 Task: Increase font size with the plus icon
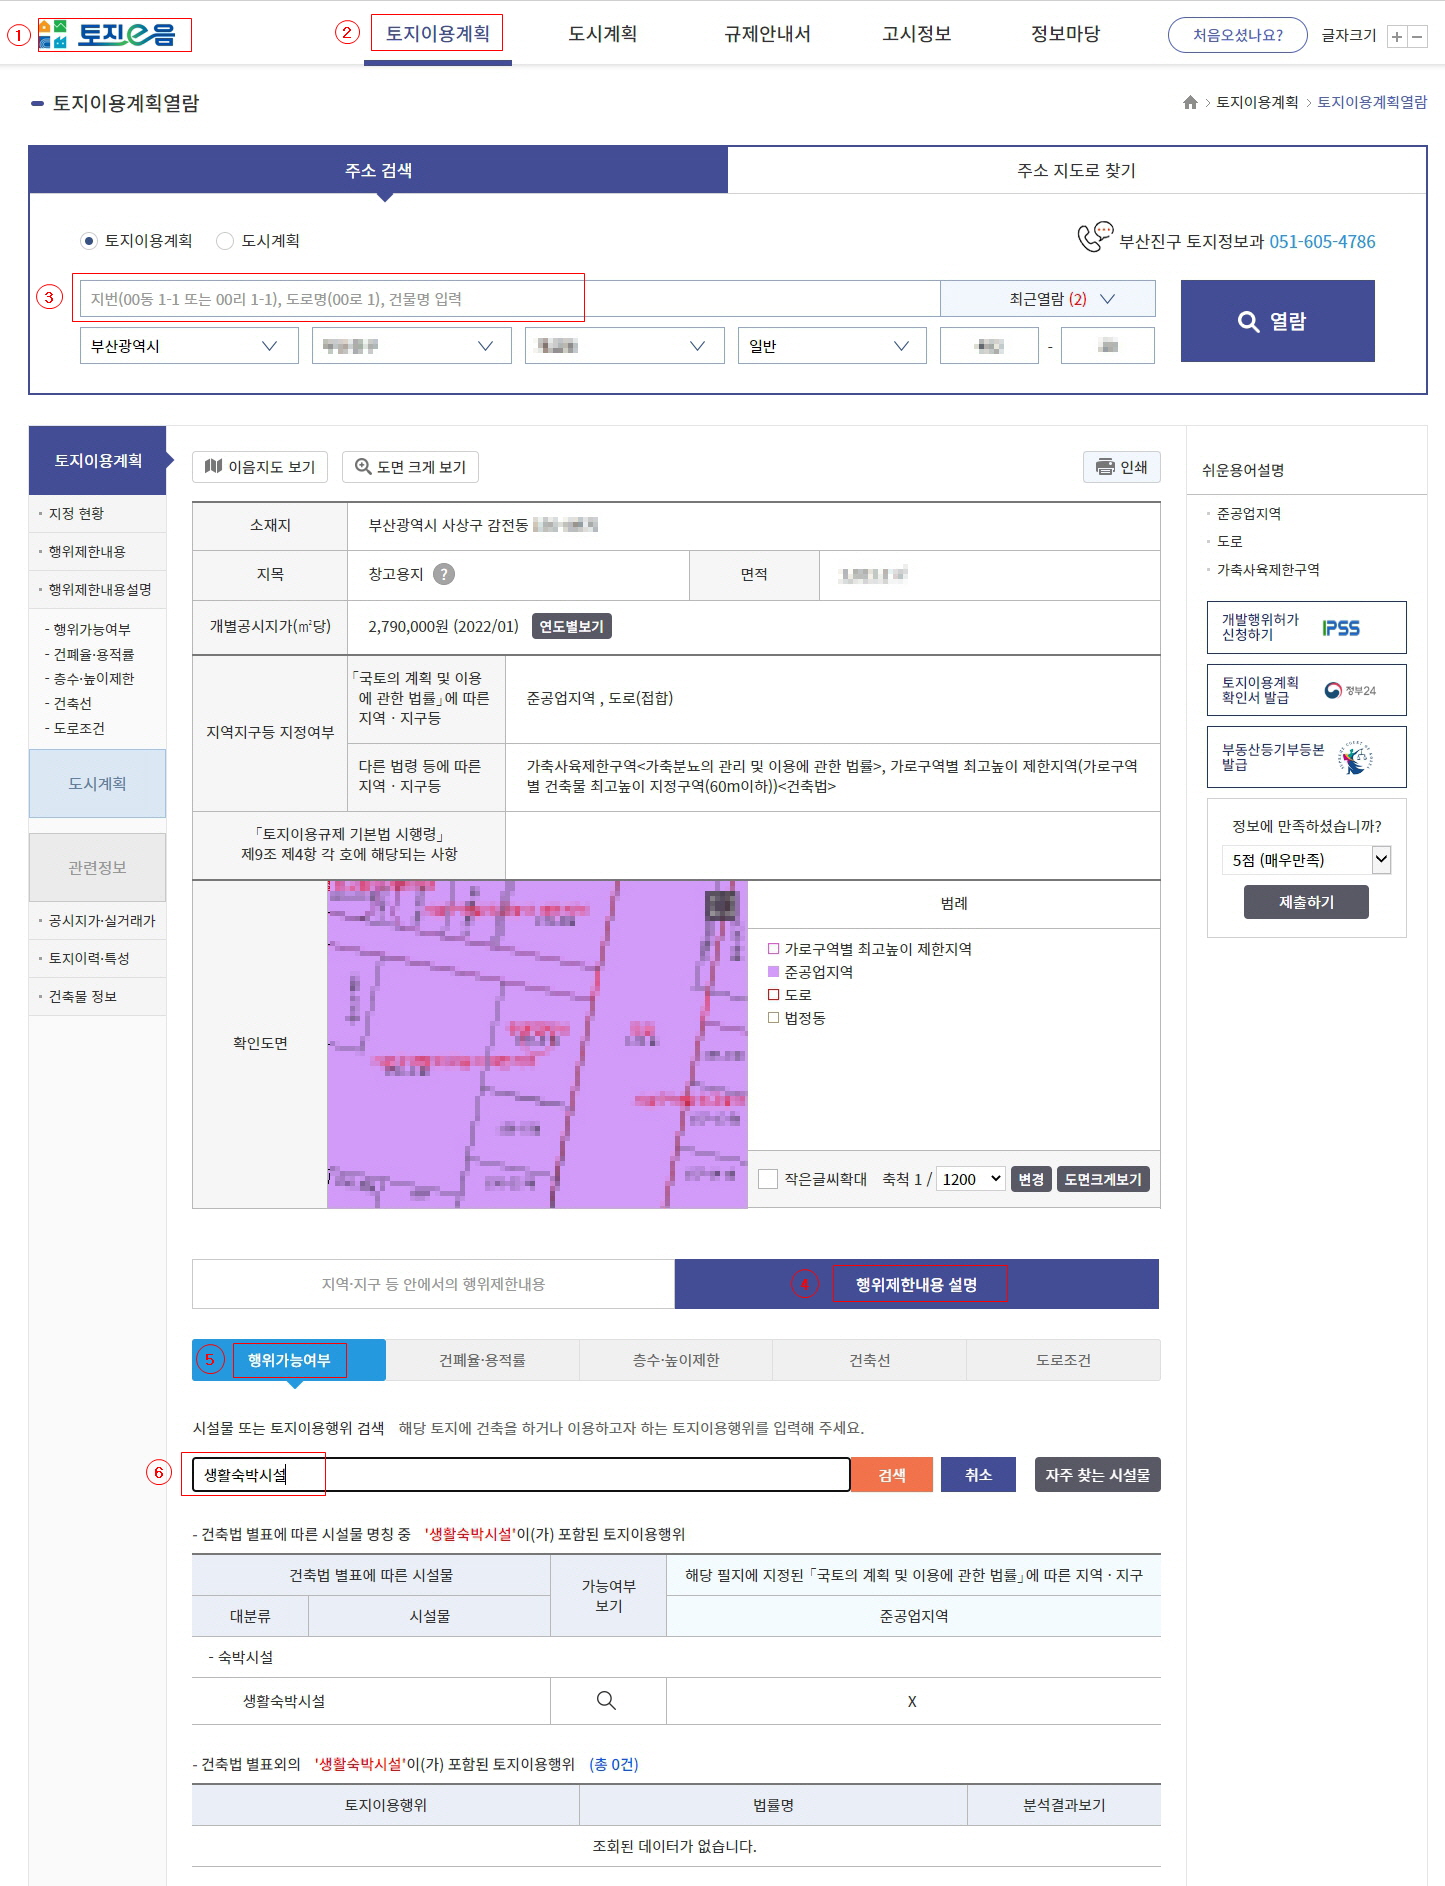1396,37
